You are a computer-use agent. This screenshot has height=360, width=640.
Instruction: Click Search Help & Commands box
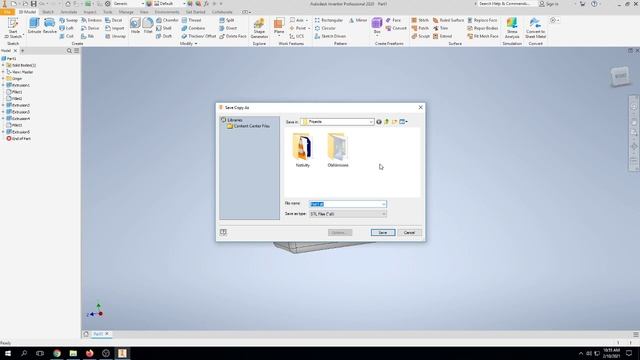tap(505, 4)
